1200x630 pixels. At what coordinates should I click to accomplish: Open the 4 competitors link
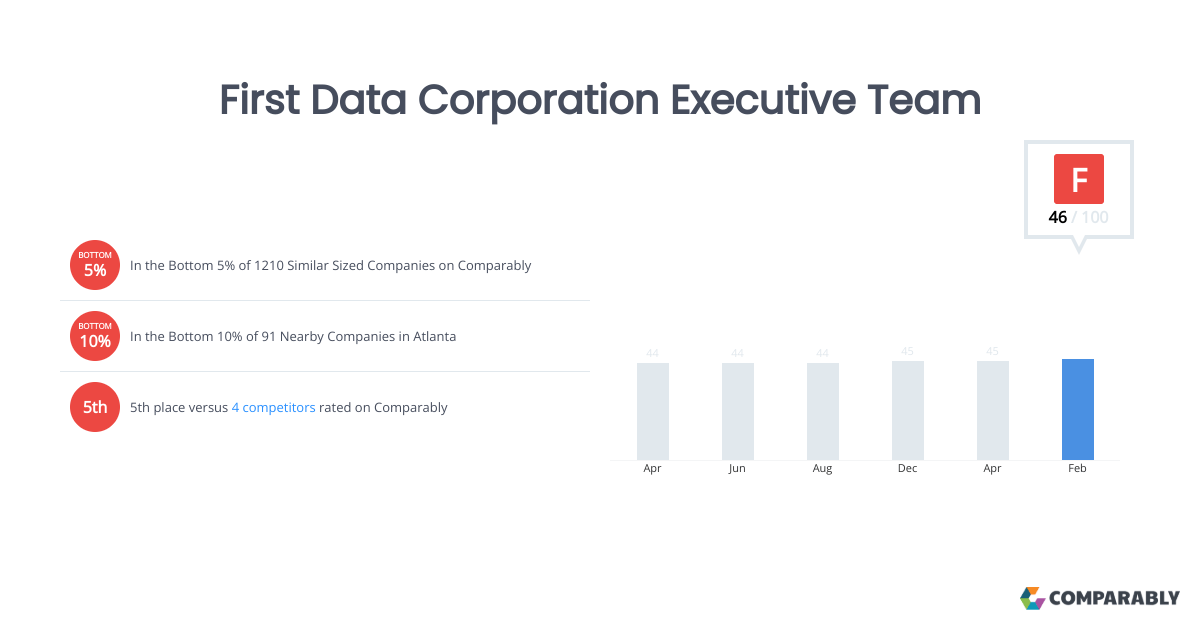tap(273, 408)
